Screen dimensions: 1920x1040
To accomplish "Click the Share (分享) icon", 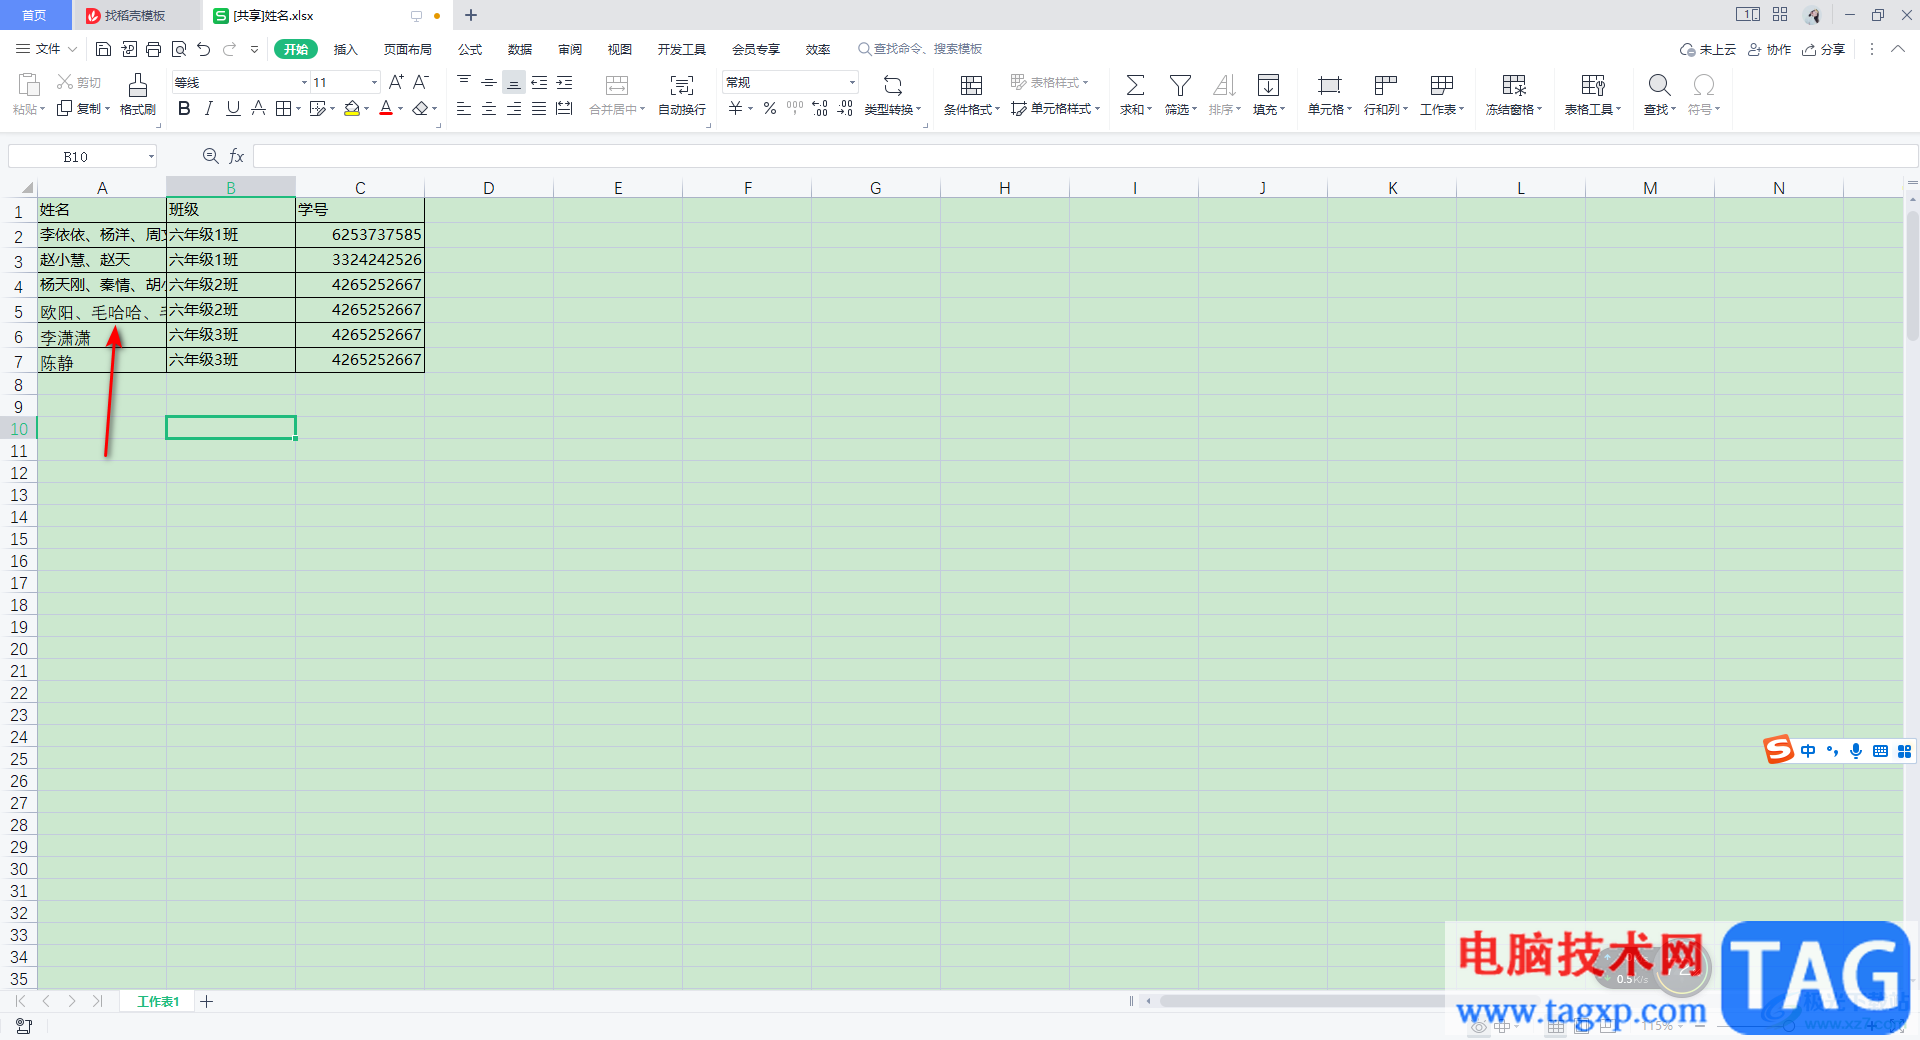I will coord(1823,49).
